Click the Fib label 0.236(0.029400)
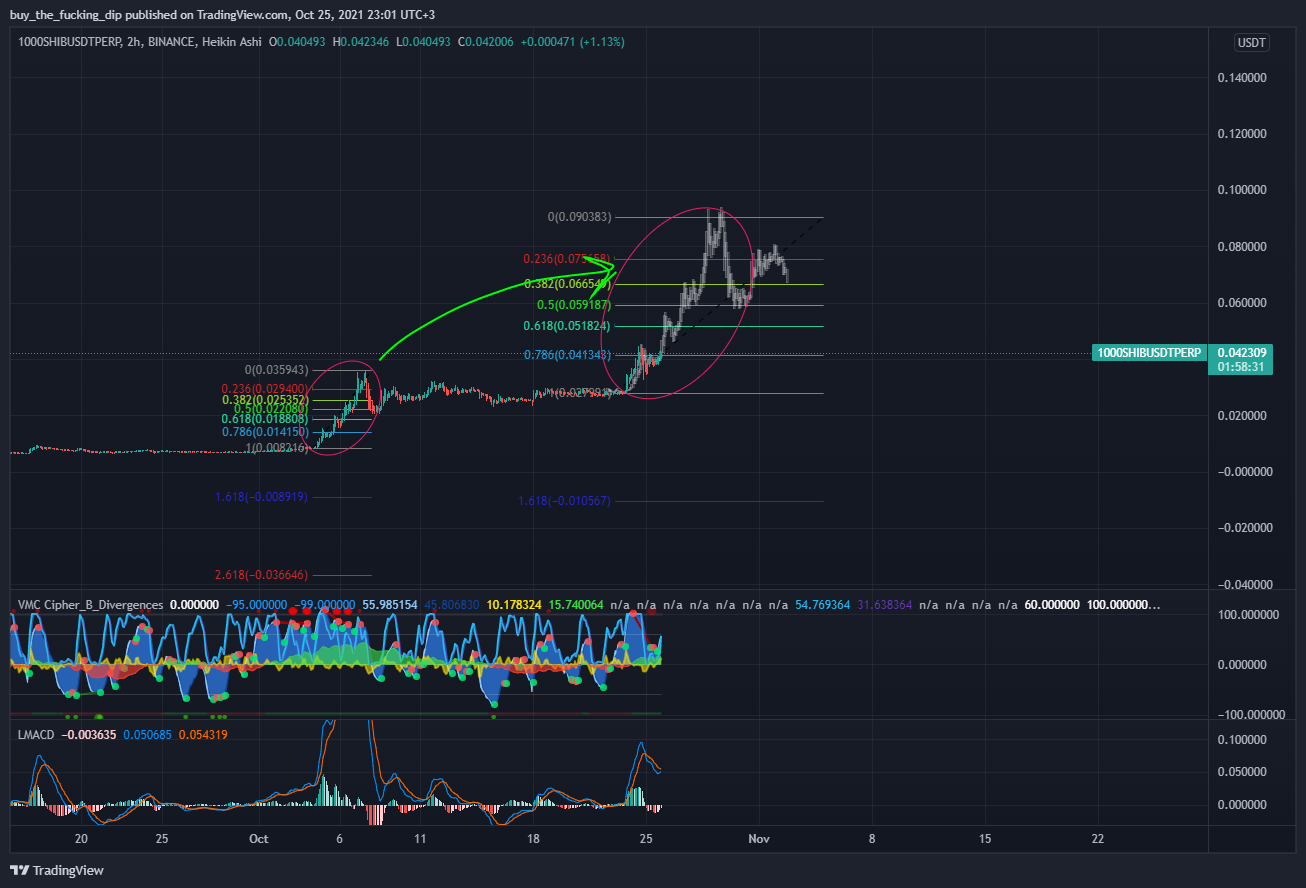Screen dimensions: 1306x888 (263, 388)
